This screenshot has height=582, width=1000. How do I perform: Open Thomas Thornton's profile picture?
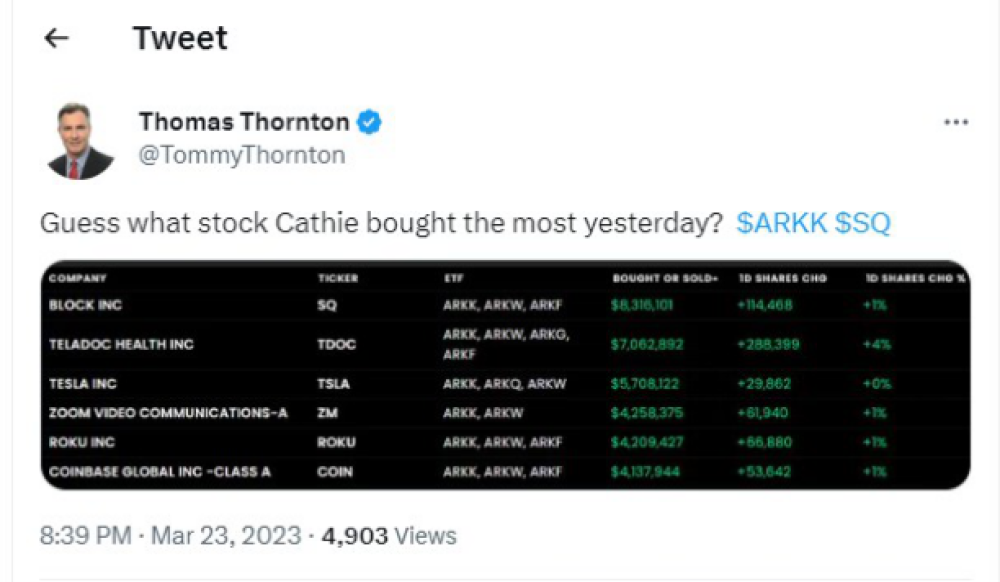pos(81,140)
